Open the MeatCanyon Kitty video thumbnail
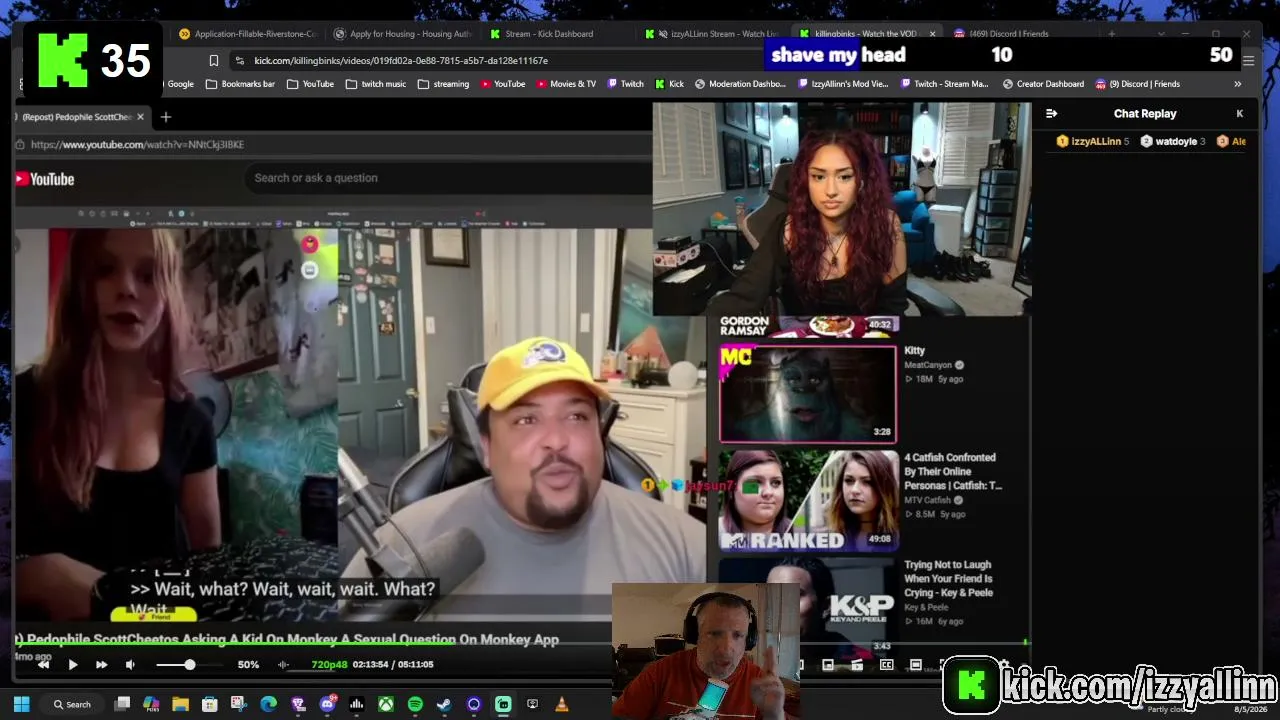 point(808,394)
